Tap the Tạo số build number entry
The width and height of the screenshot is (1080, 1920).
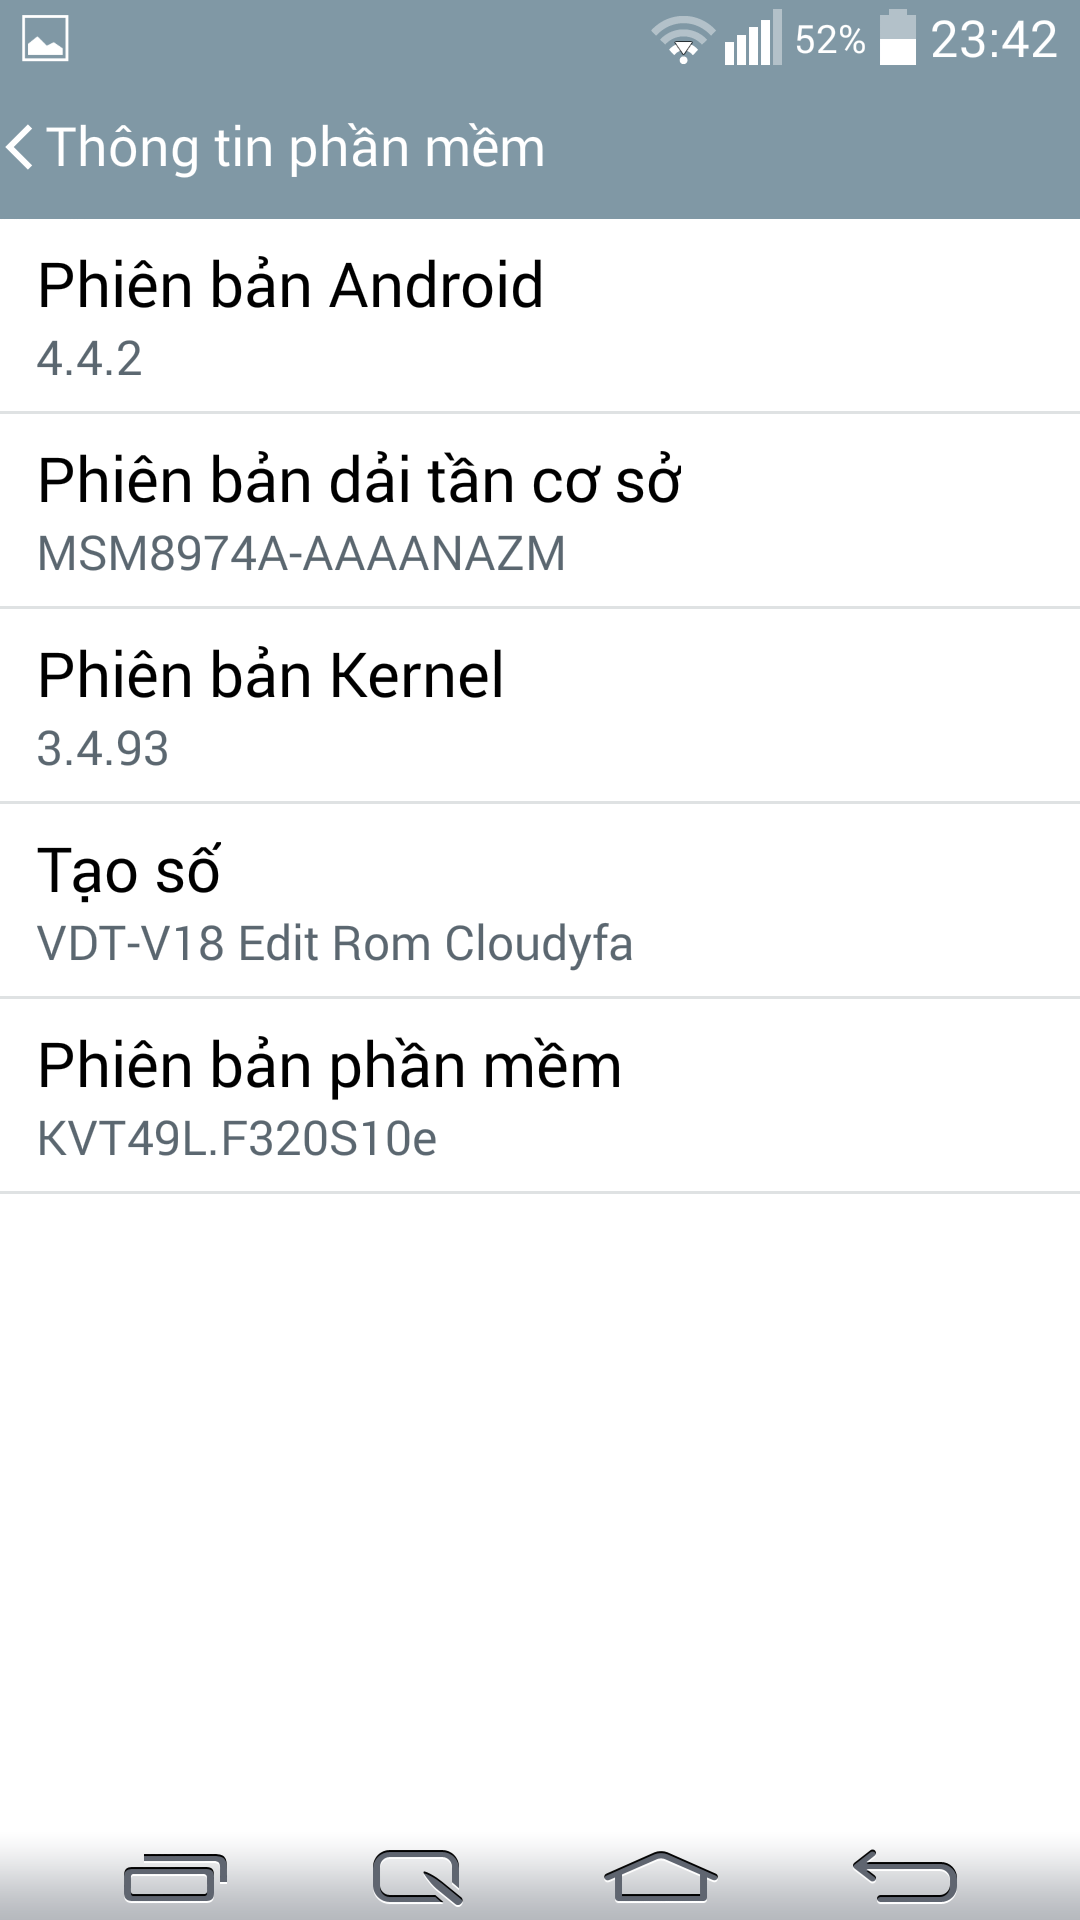pyautogui.click(x=540, y=900)
